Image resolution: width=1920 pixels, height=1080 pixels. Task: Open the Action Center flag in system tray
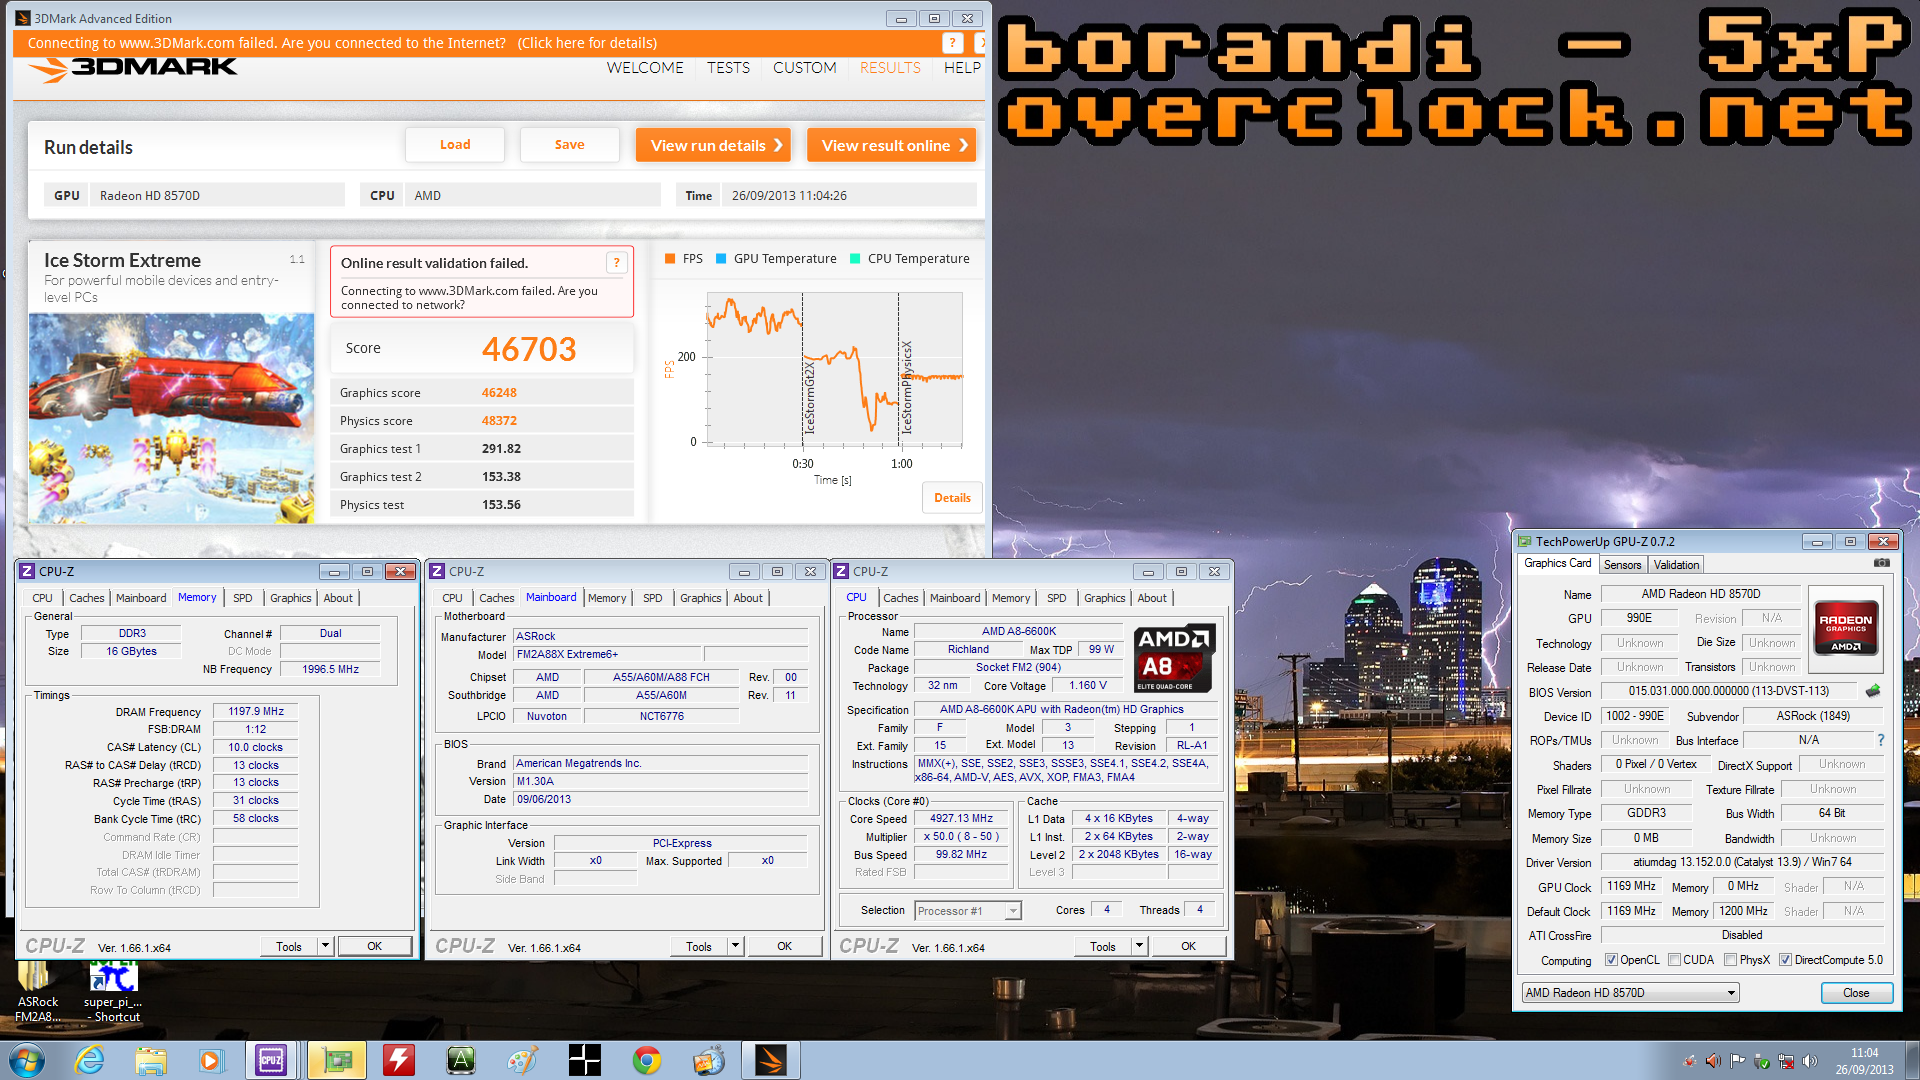[x=1737, y=1061]
